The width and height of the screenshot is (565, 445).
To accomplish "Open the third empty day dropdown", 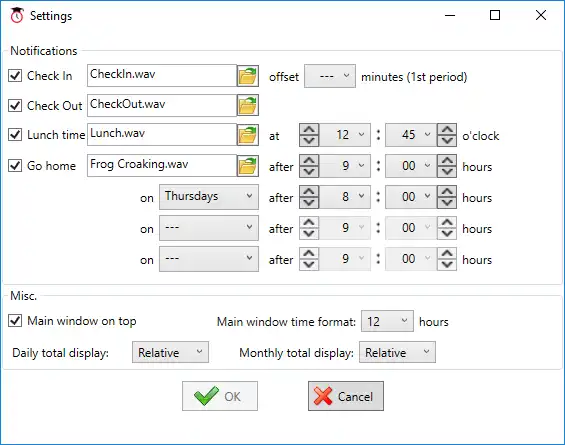I will tap(209, 259).
